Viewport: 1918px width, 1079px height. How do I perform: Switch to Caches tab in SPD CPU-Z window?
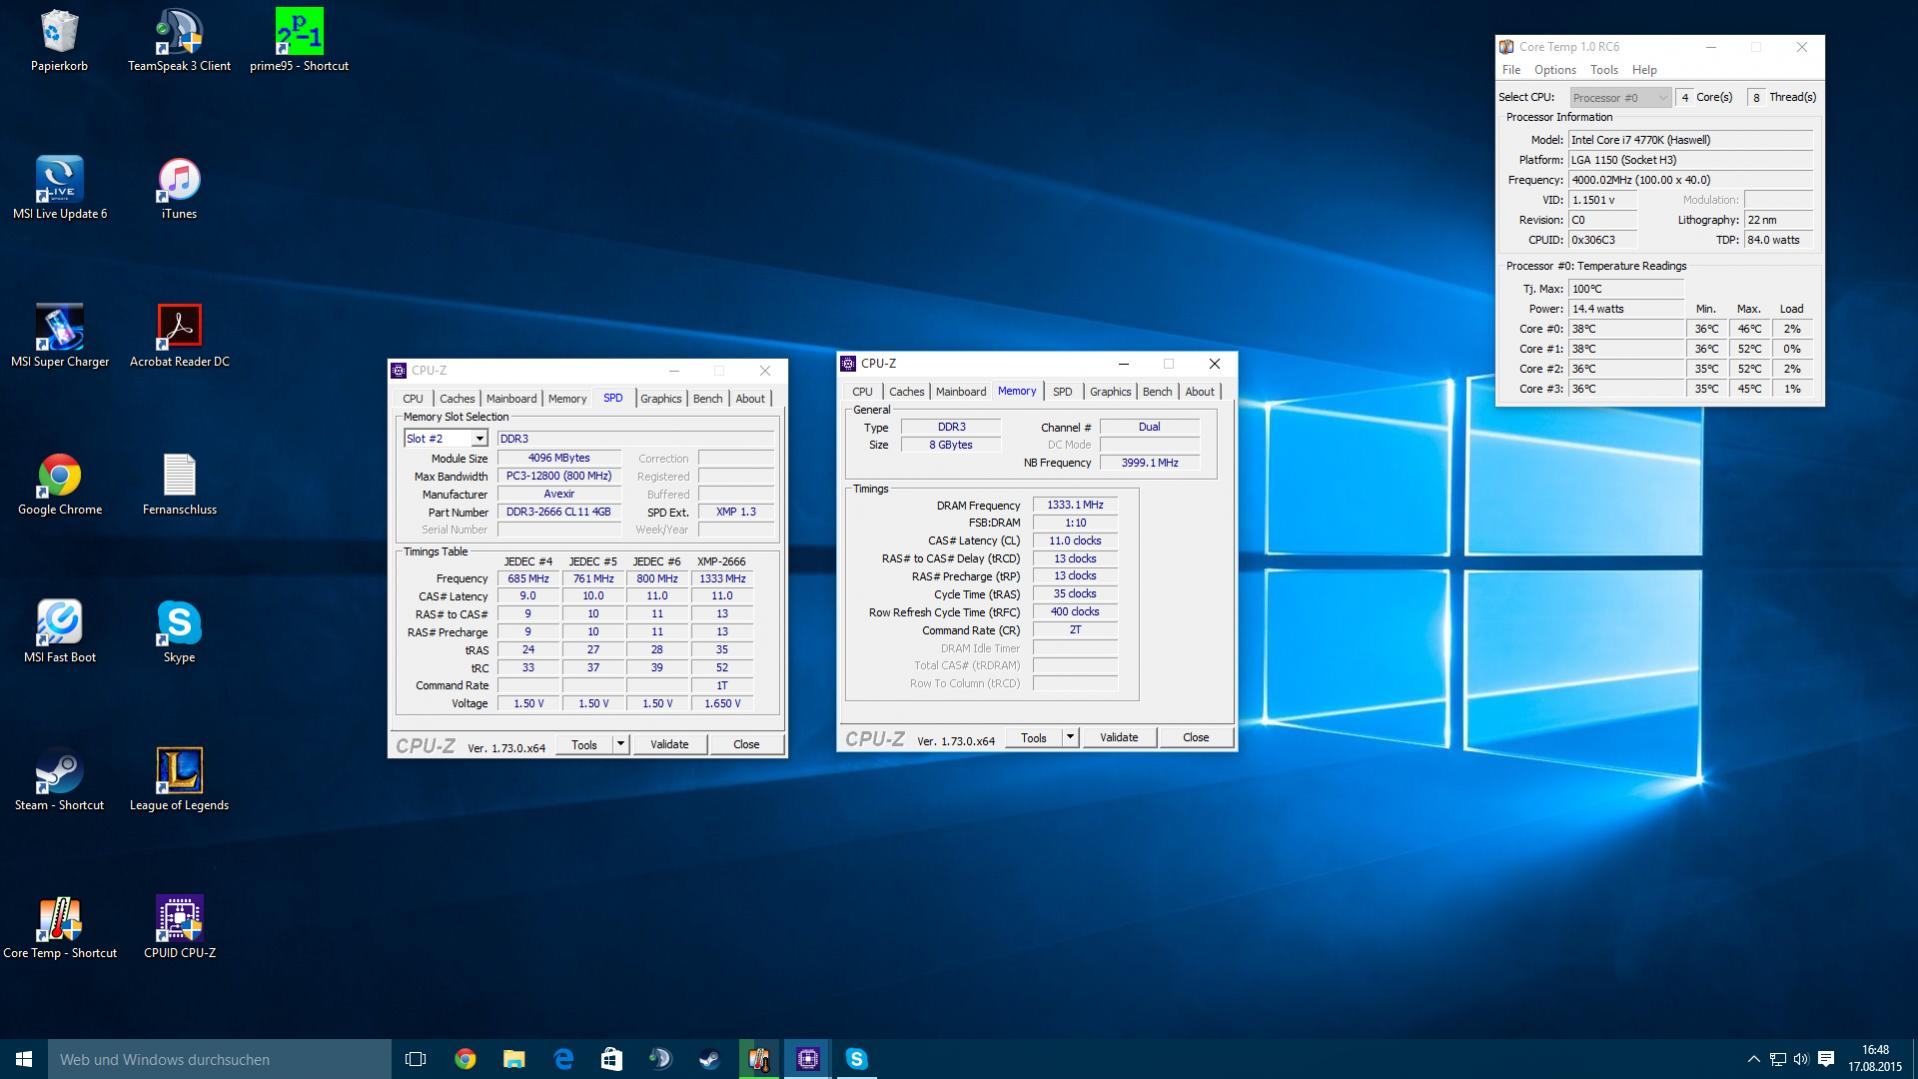tap(457, 398)
